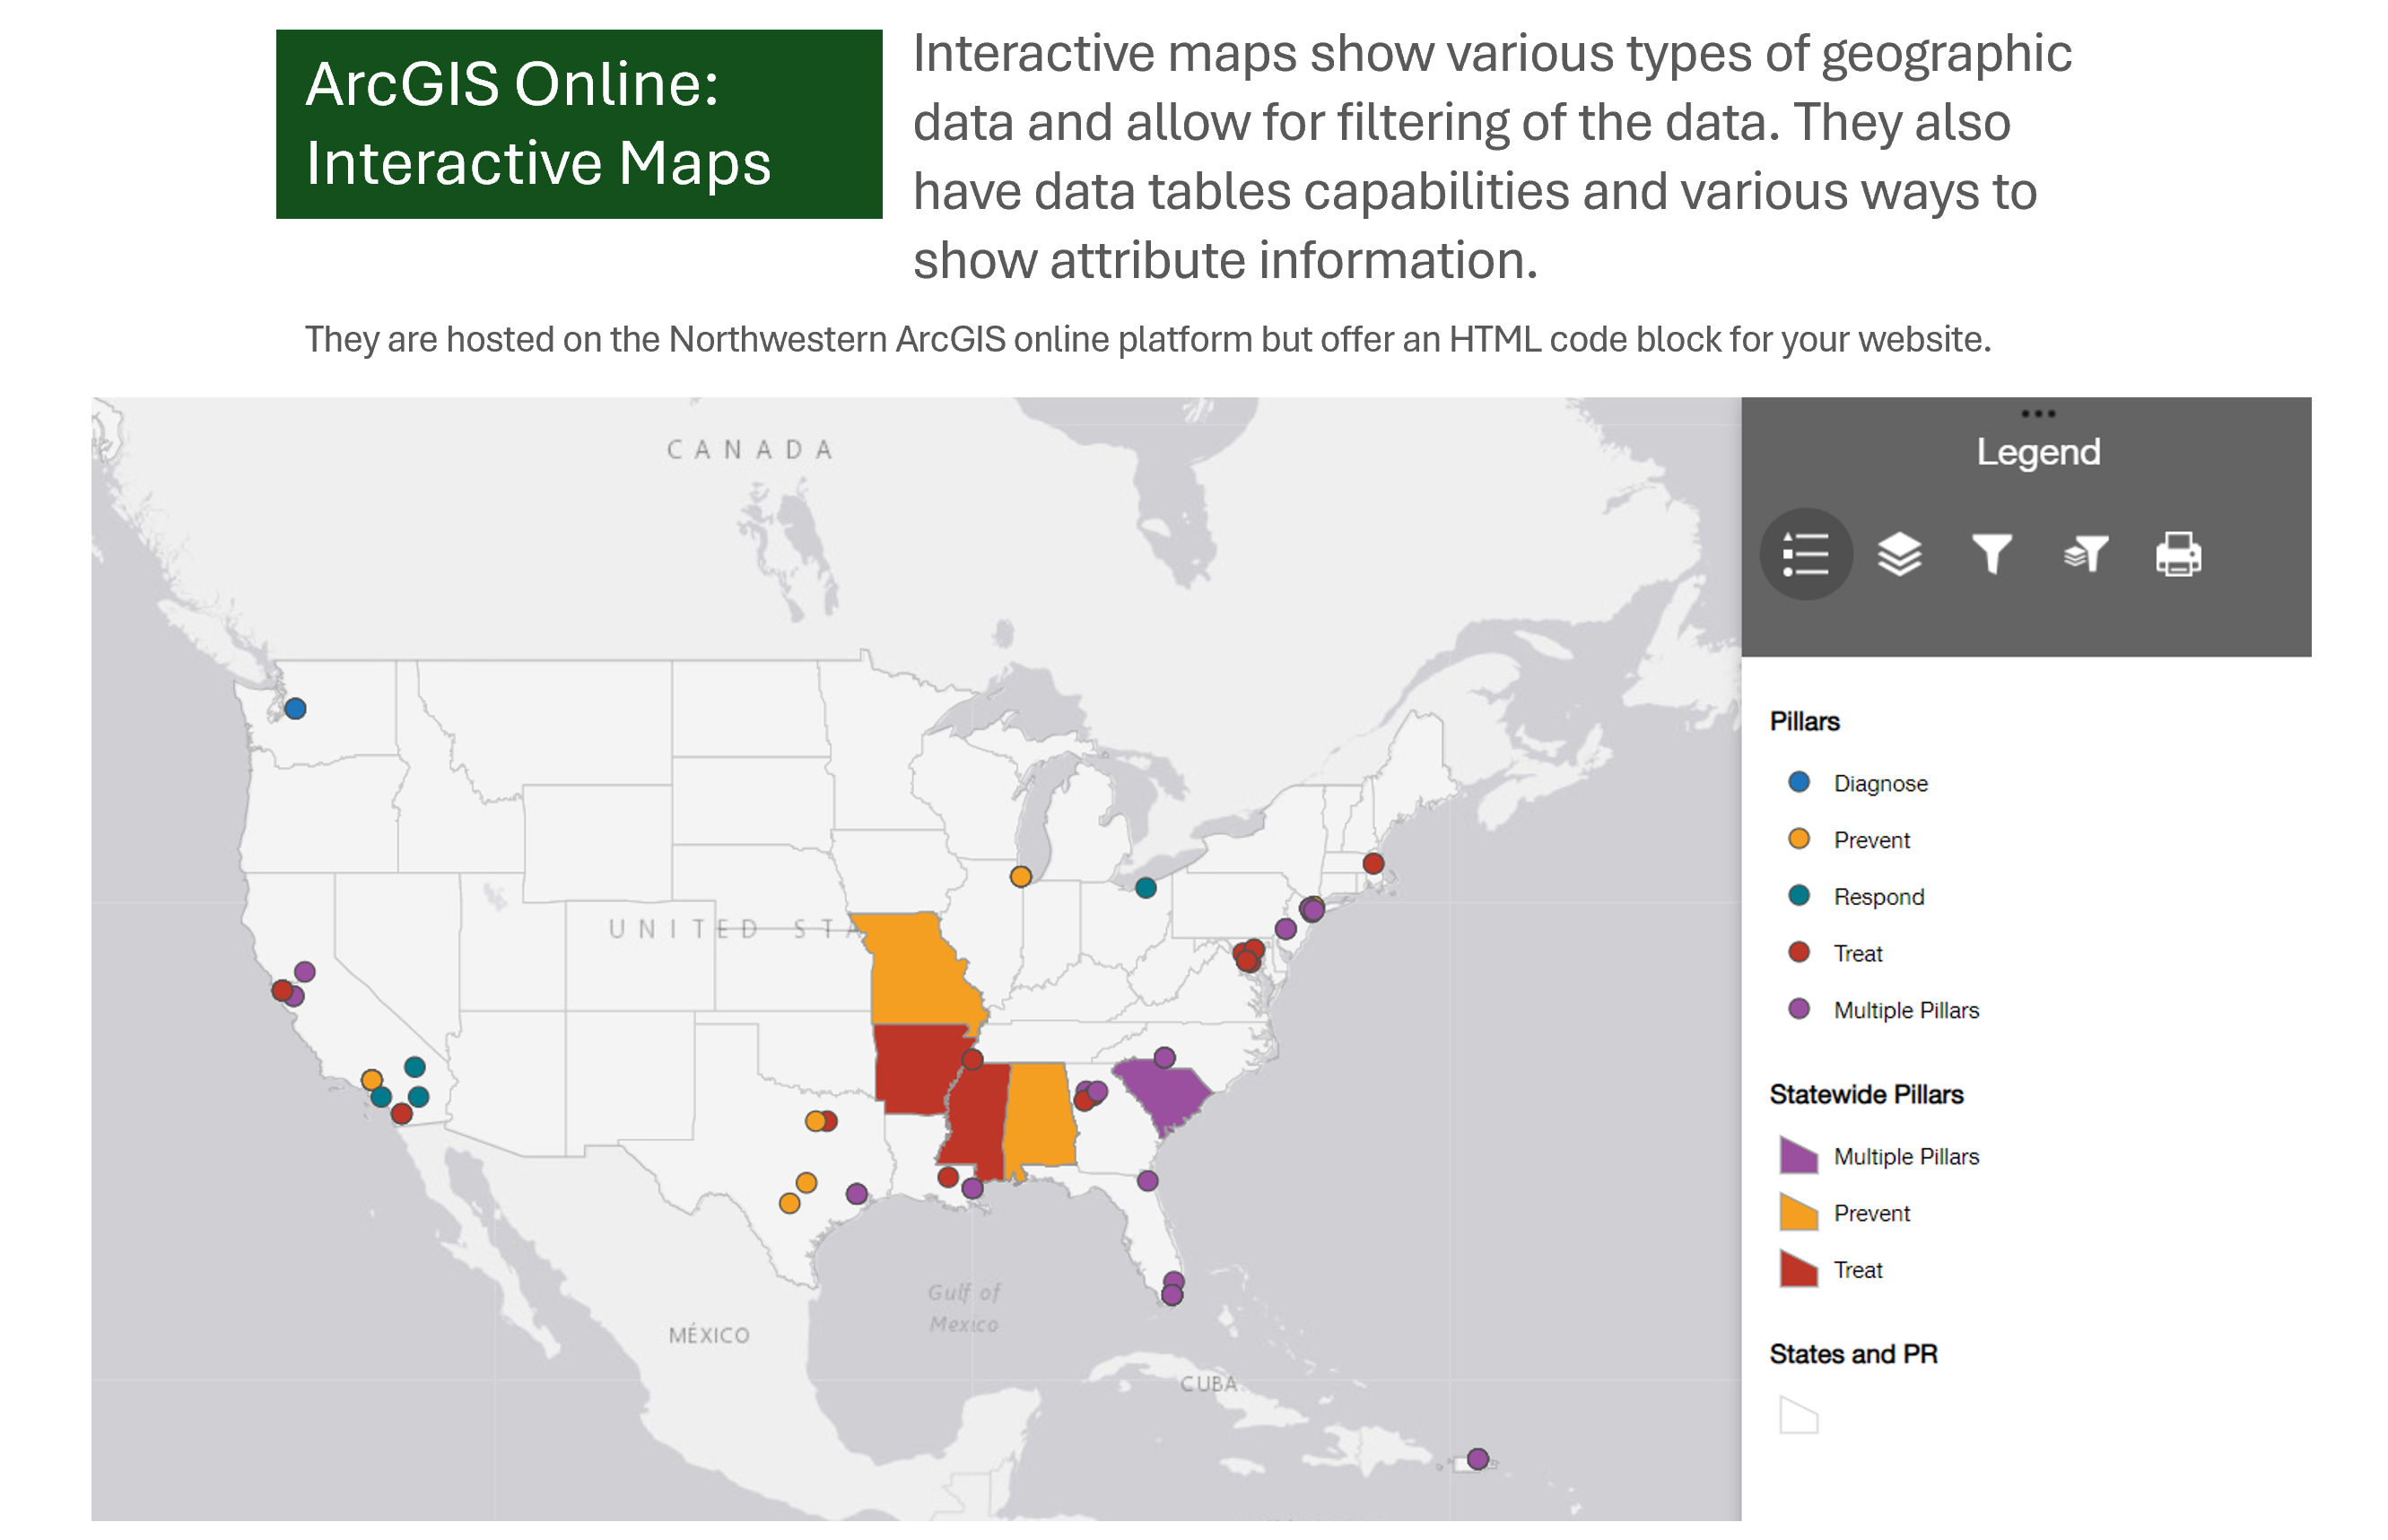Click the Statewide Pillars heading
The width and height of the screenshot is (2388, 1540).
pos(1866,1094)
